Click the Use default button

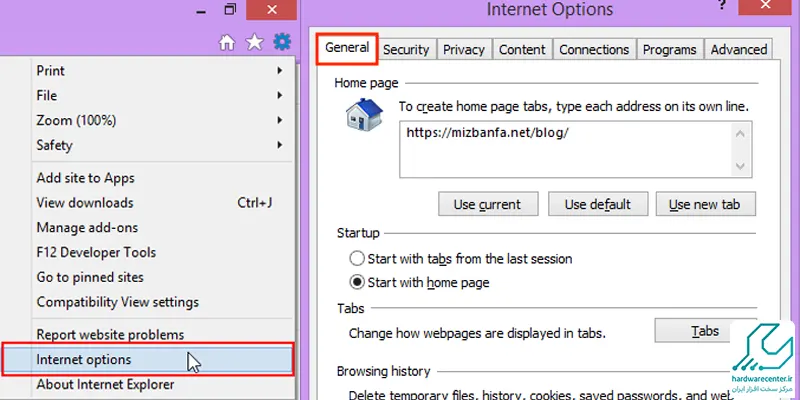(x=598, y=204)
